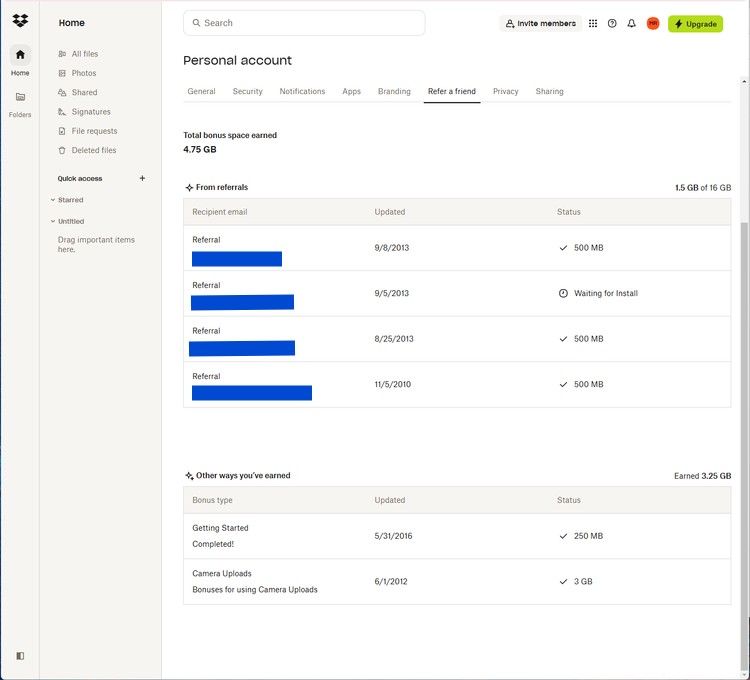750x680 pixels.
Task: Open the account avatar menu
Action: (653, 23)
